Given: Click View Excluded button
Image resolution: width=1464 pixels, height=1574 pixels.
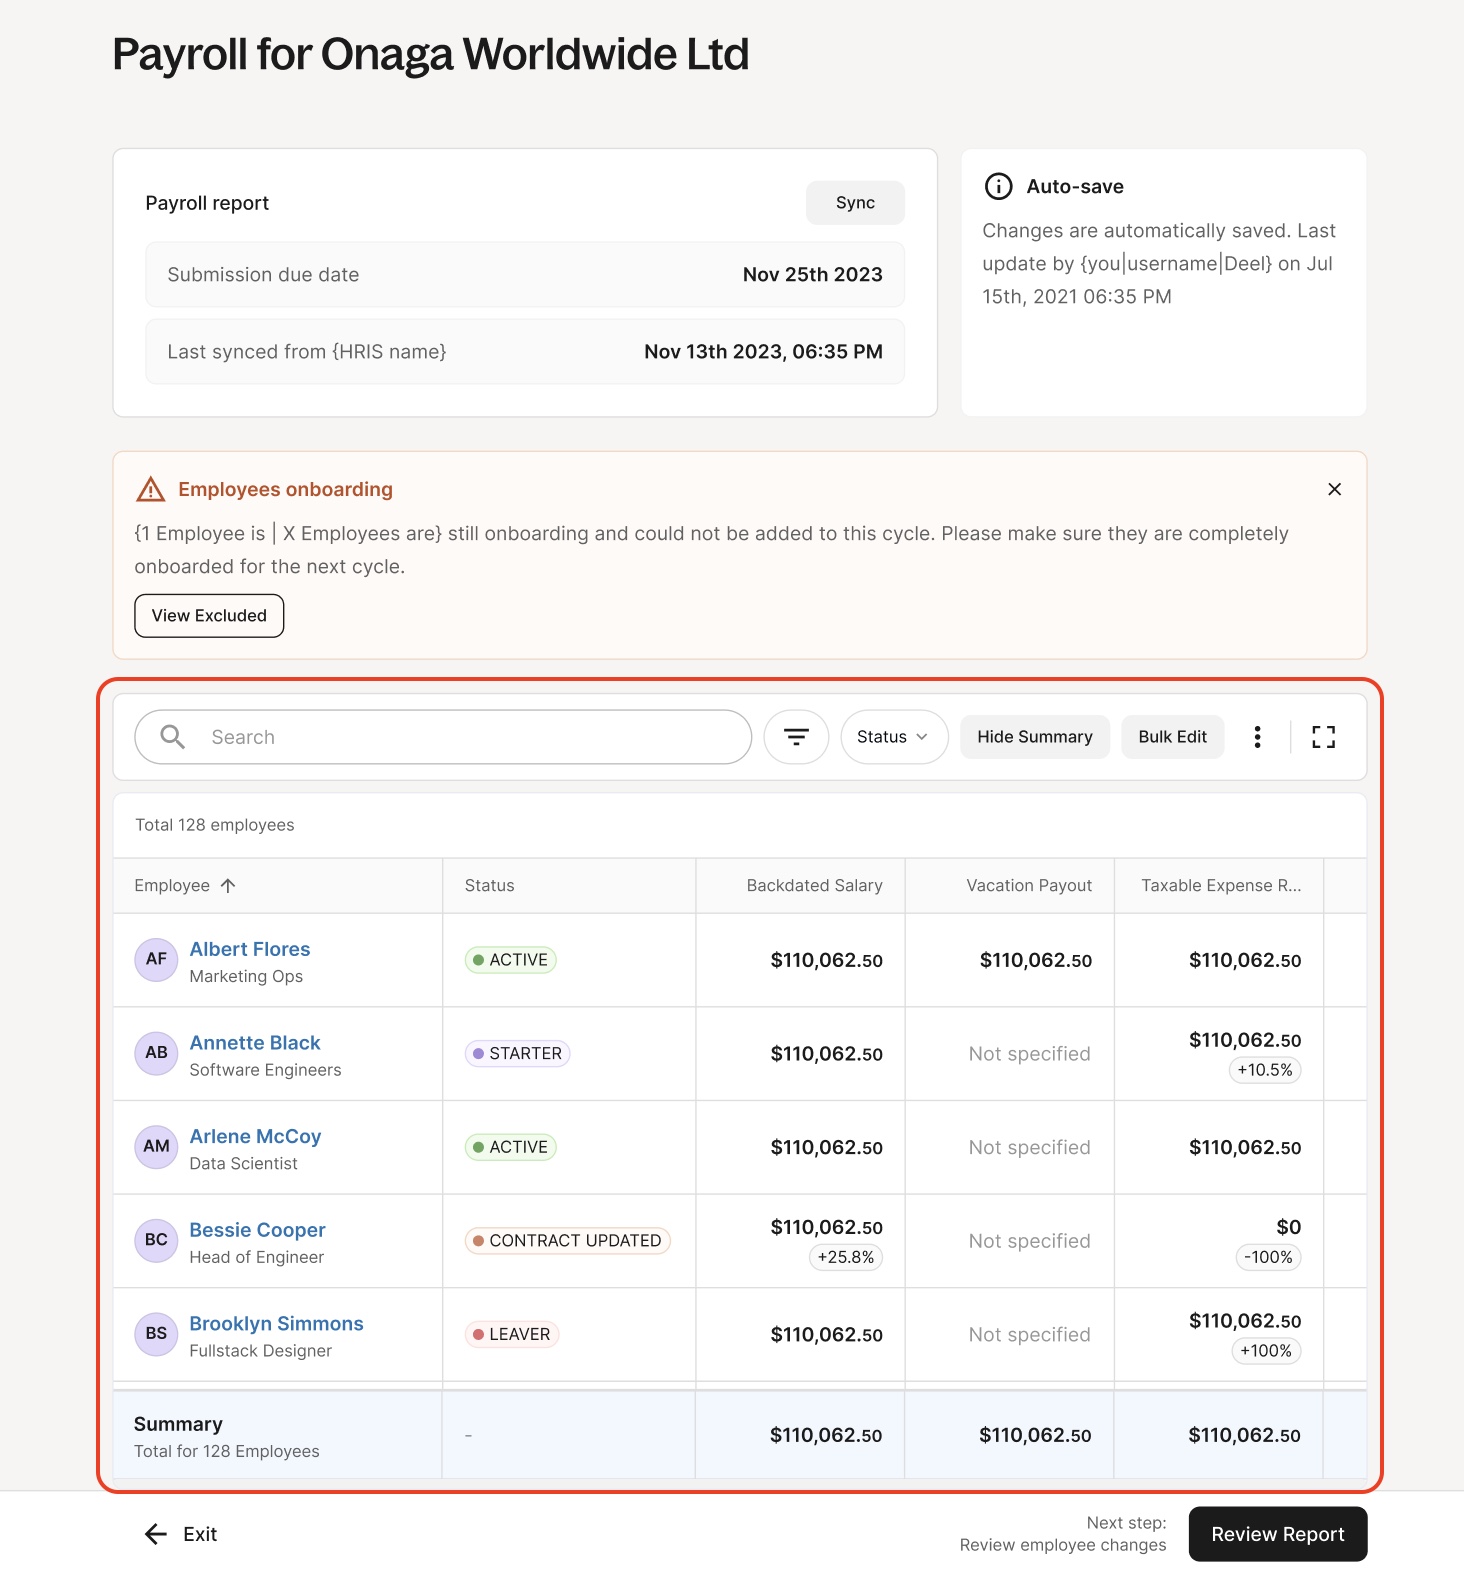Looking at the screenshot, I should (209, 616).
